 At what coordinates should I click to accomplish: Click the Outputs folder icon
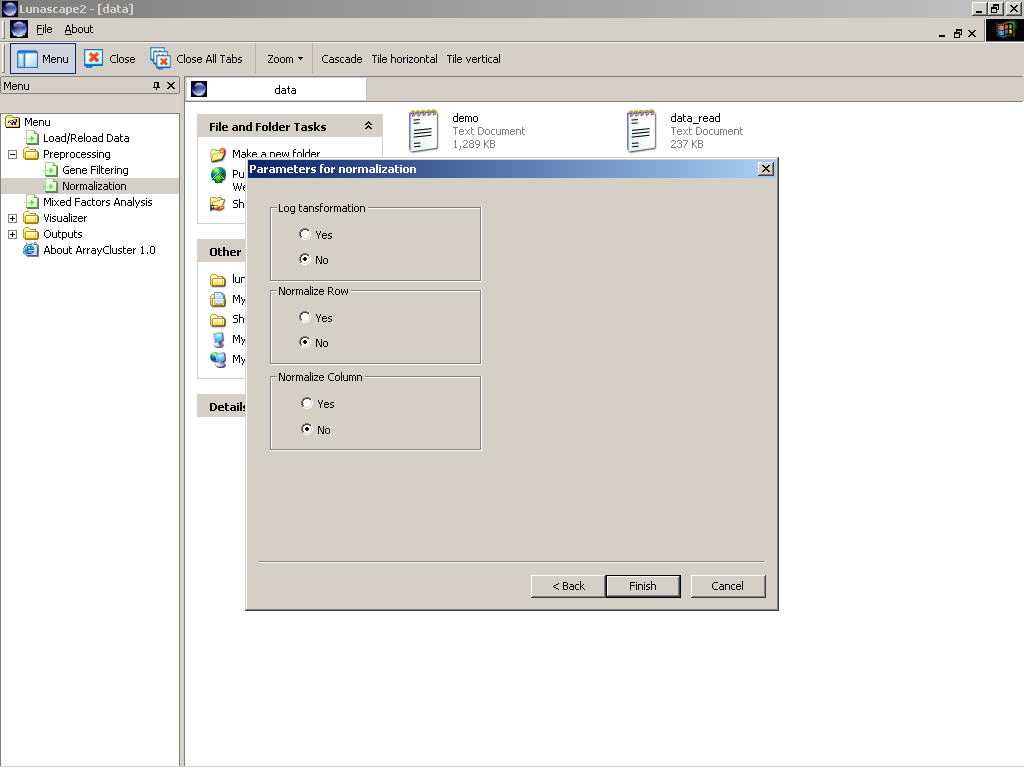coord(31,234)
